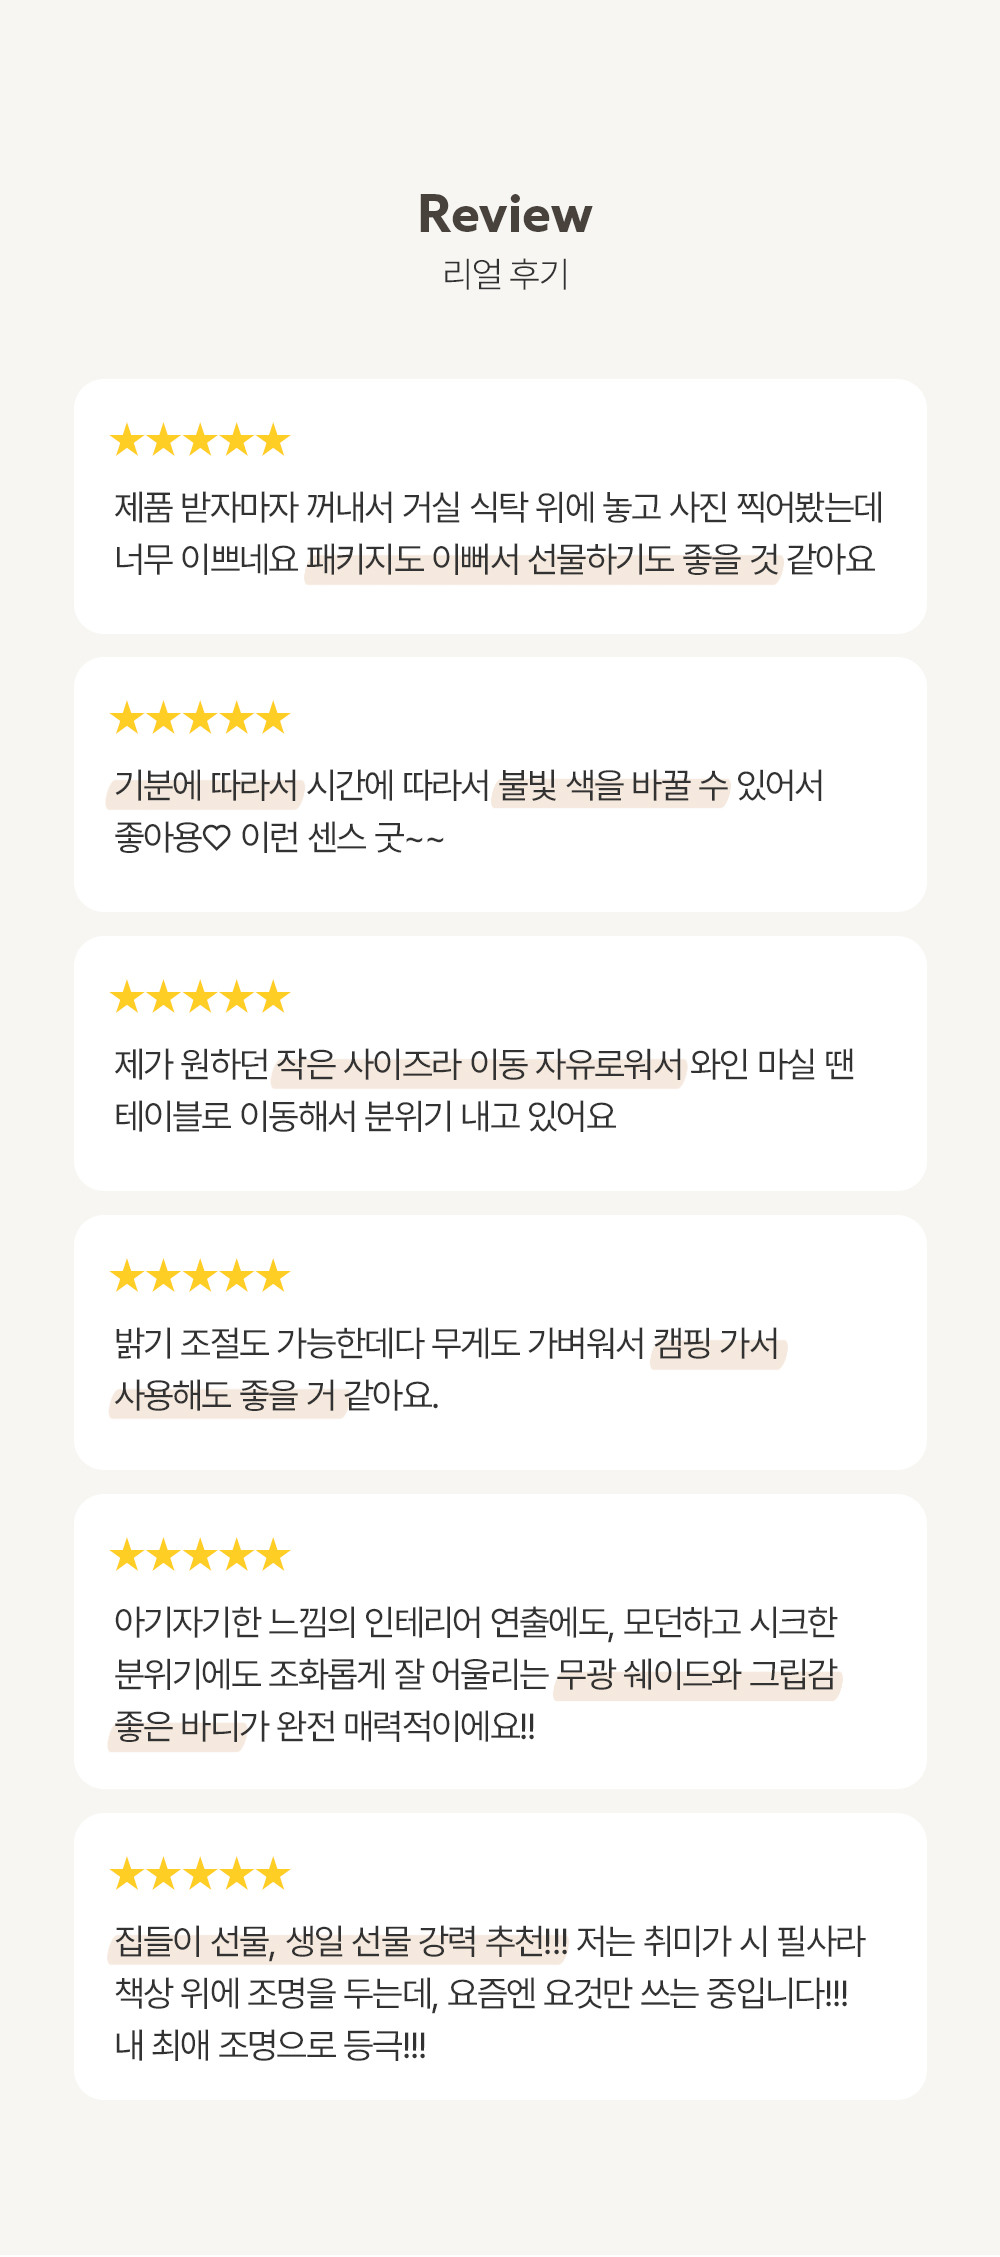Click the stars above the 작은 사이즈라 review

pos(200,997)
